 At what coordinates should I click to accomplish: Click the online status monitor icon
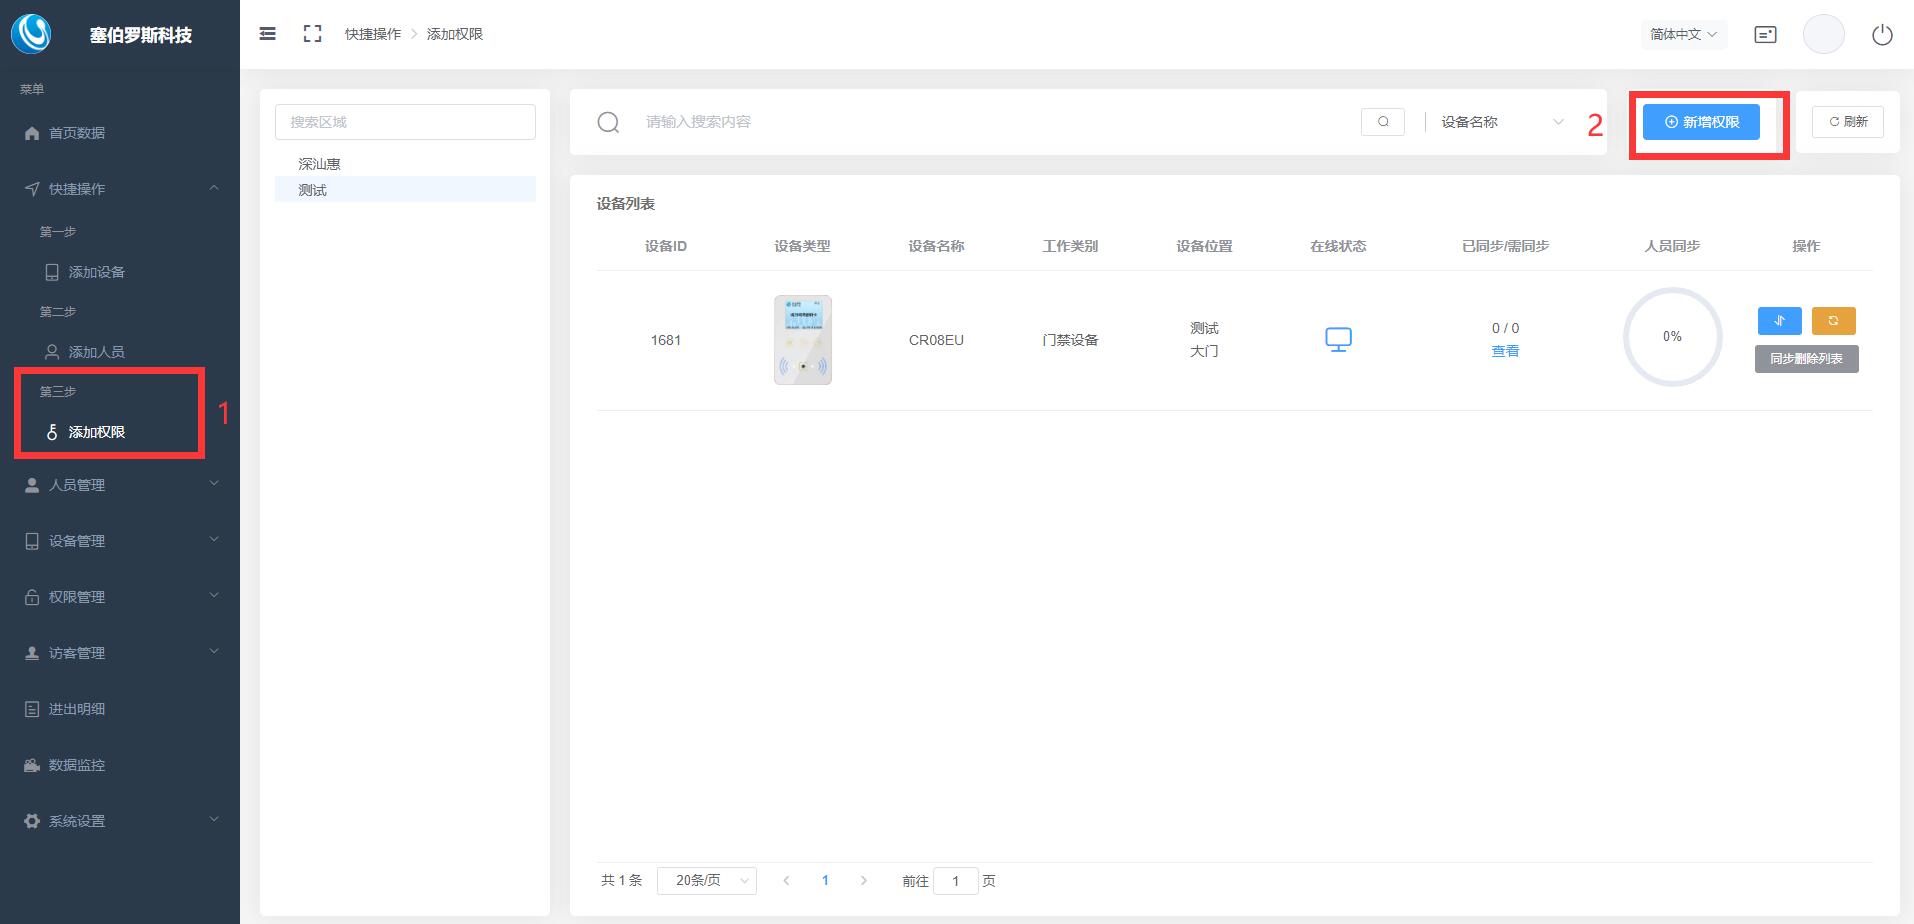click(1338, 340)
